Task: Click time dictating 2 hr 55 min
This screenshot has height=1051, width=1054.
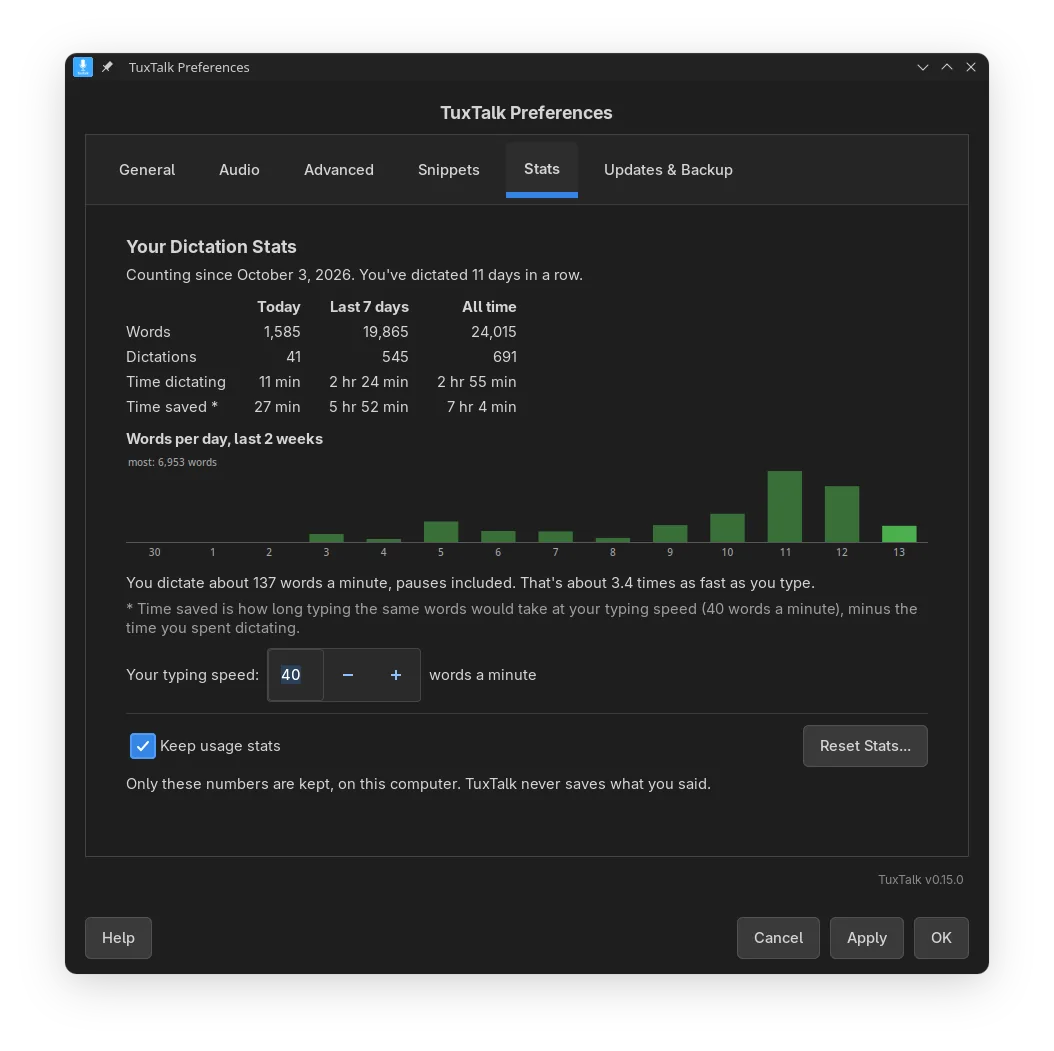Action: point(477,382)
